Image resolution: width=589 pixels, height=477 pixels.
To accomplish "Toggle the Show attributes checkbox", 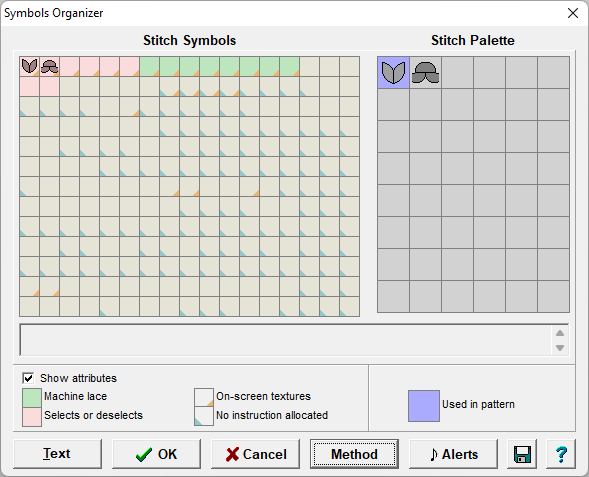I will [28, 378].
